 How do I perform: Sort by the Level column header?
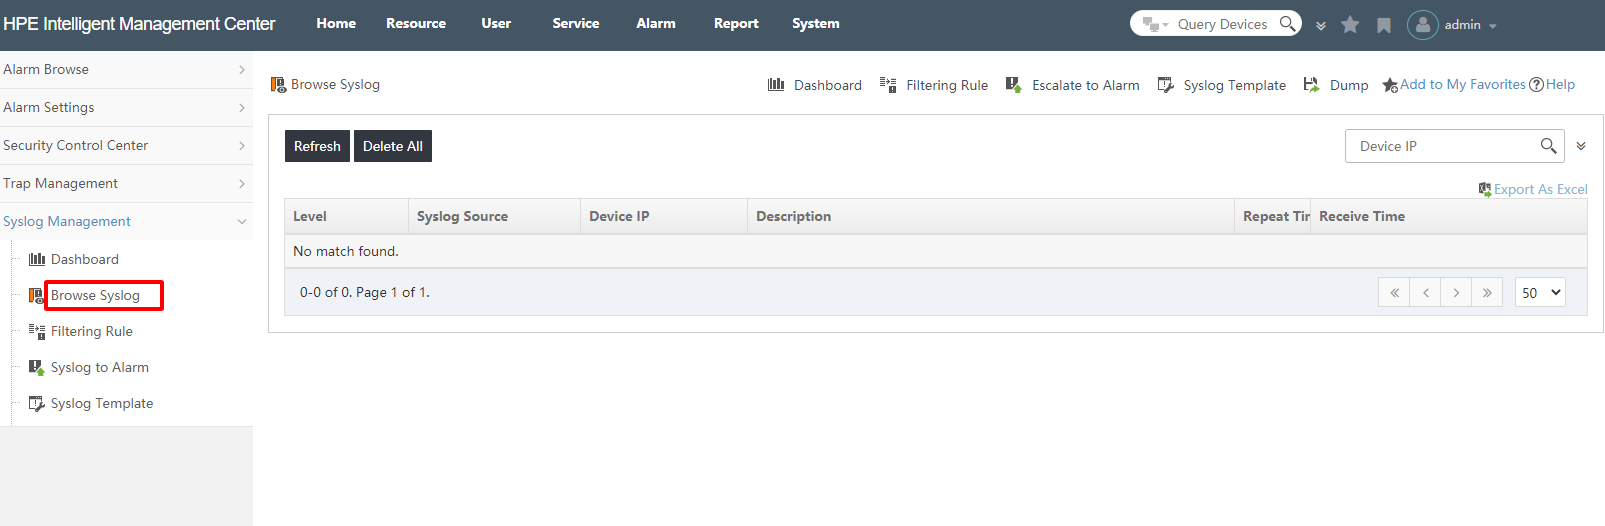coord(346,216)
